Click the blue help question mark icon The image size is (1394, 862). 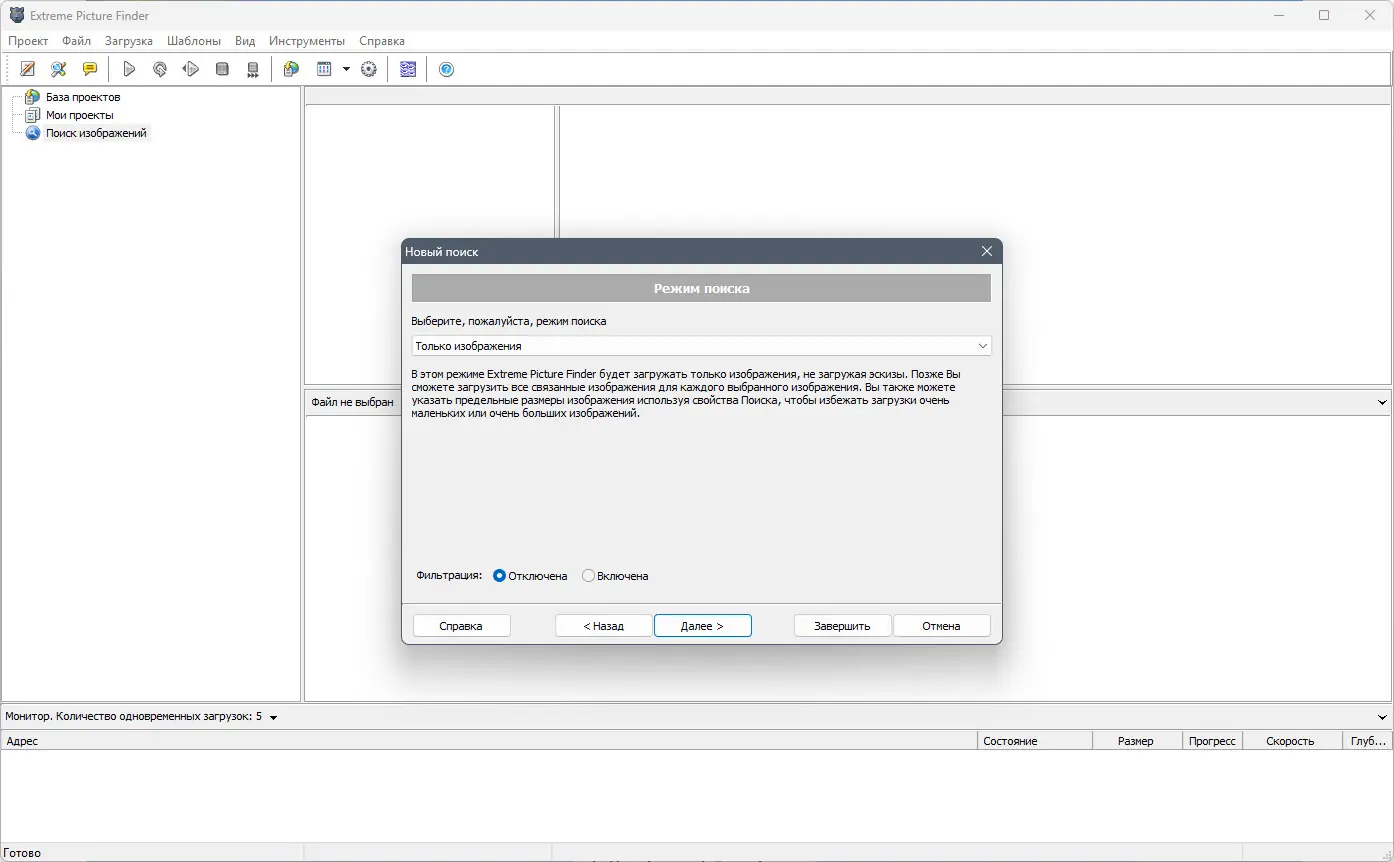[447, 69]
